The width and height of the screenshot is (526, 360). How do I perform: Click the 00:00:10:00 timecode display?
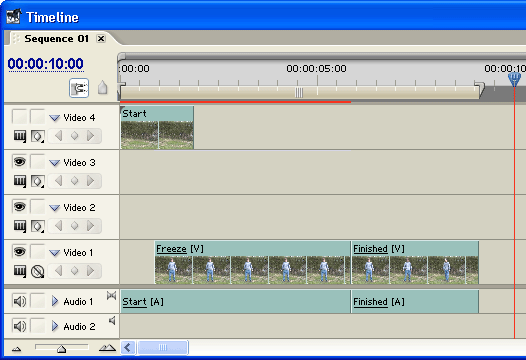(46, 64)
